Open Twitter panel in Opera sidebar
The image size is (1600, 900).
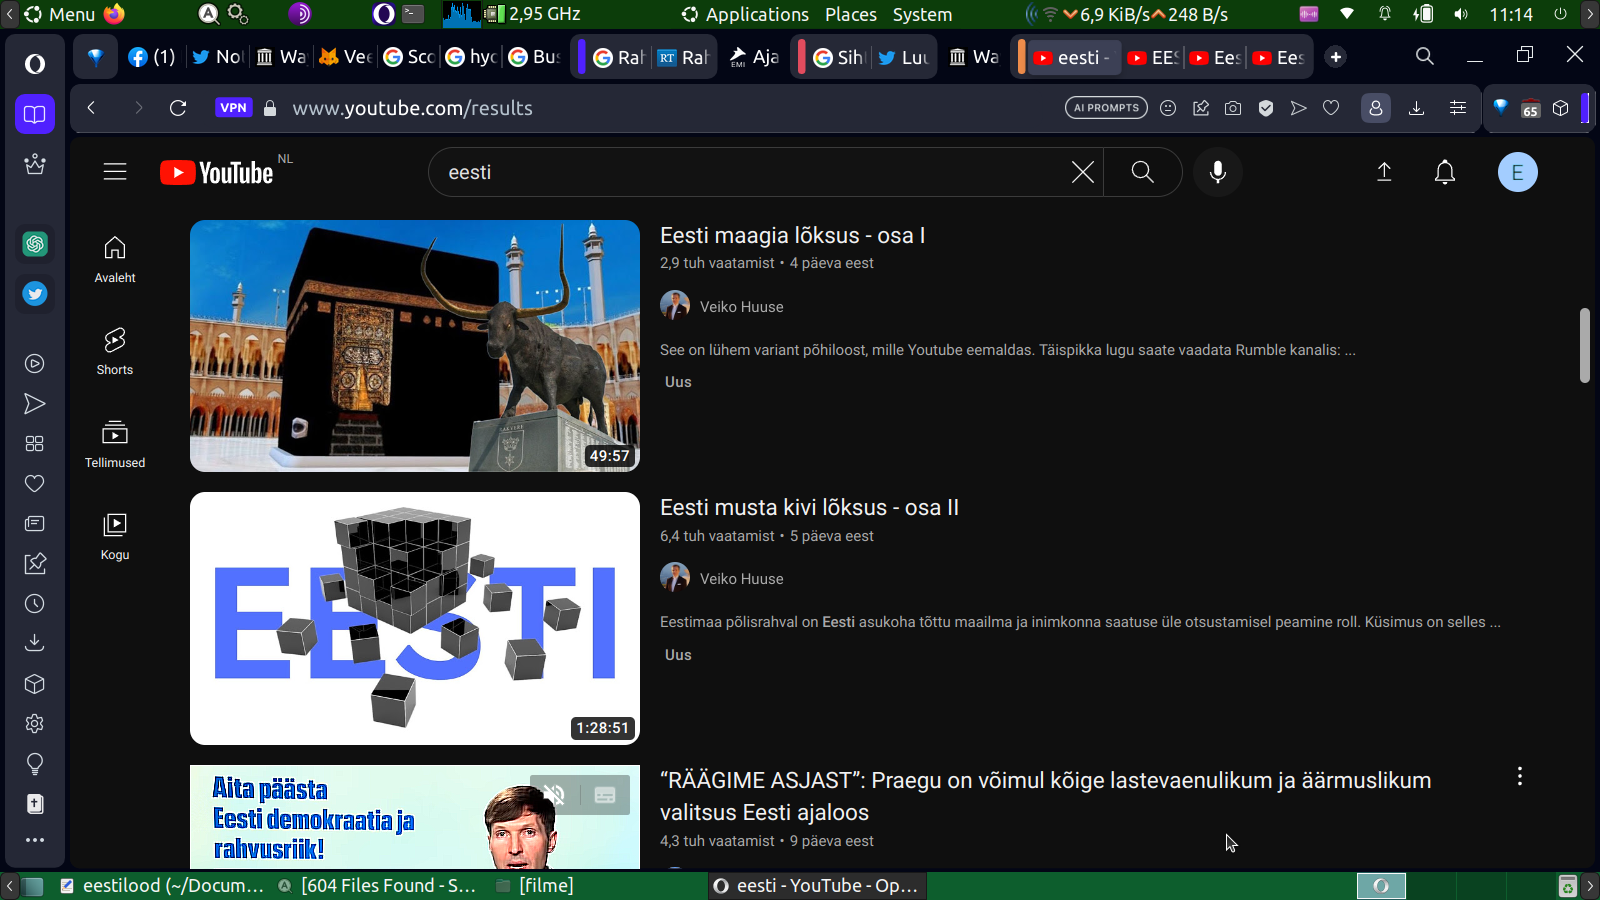click(x=35, y=294)
